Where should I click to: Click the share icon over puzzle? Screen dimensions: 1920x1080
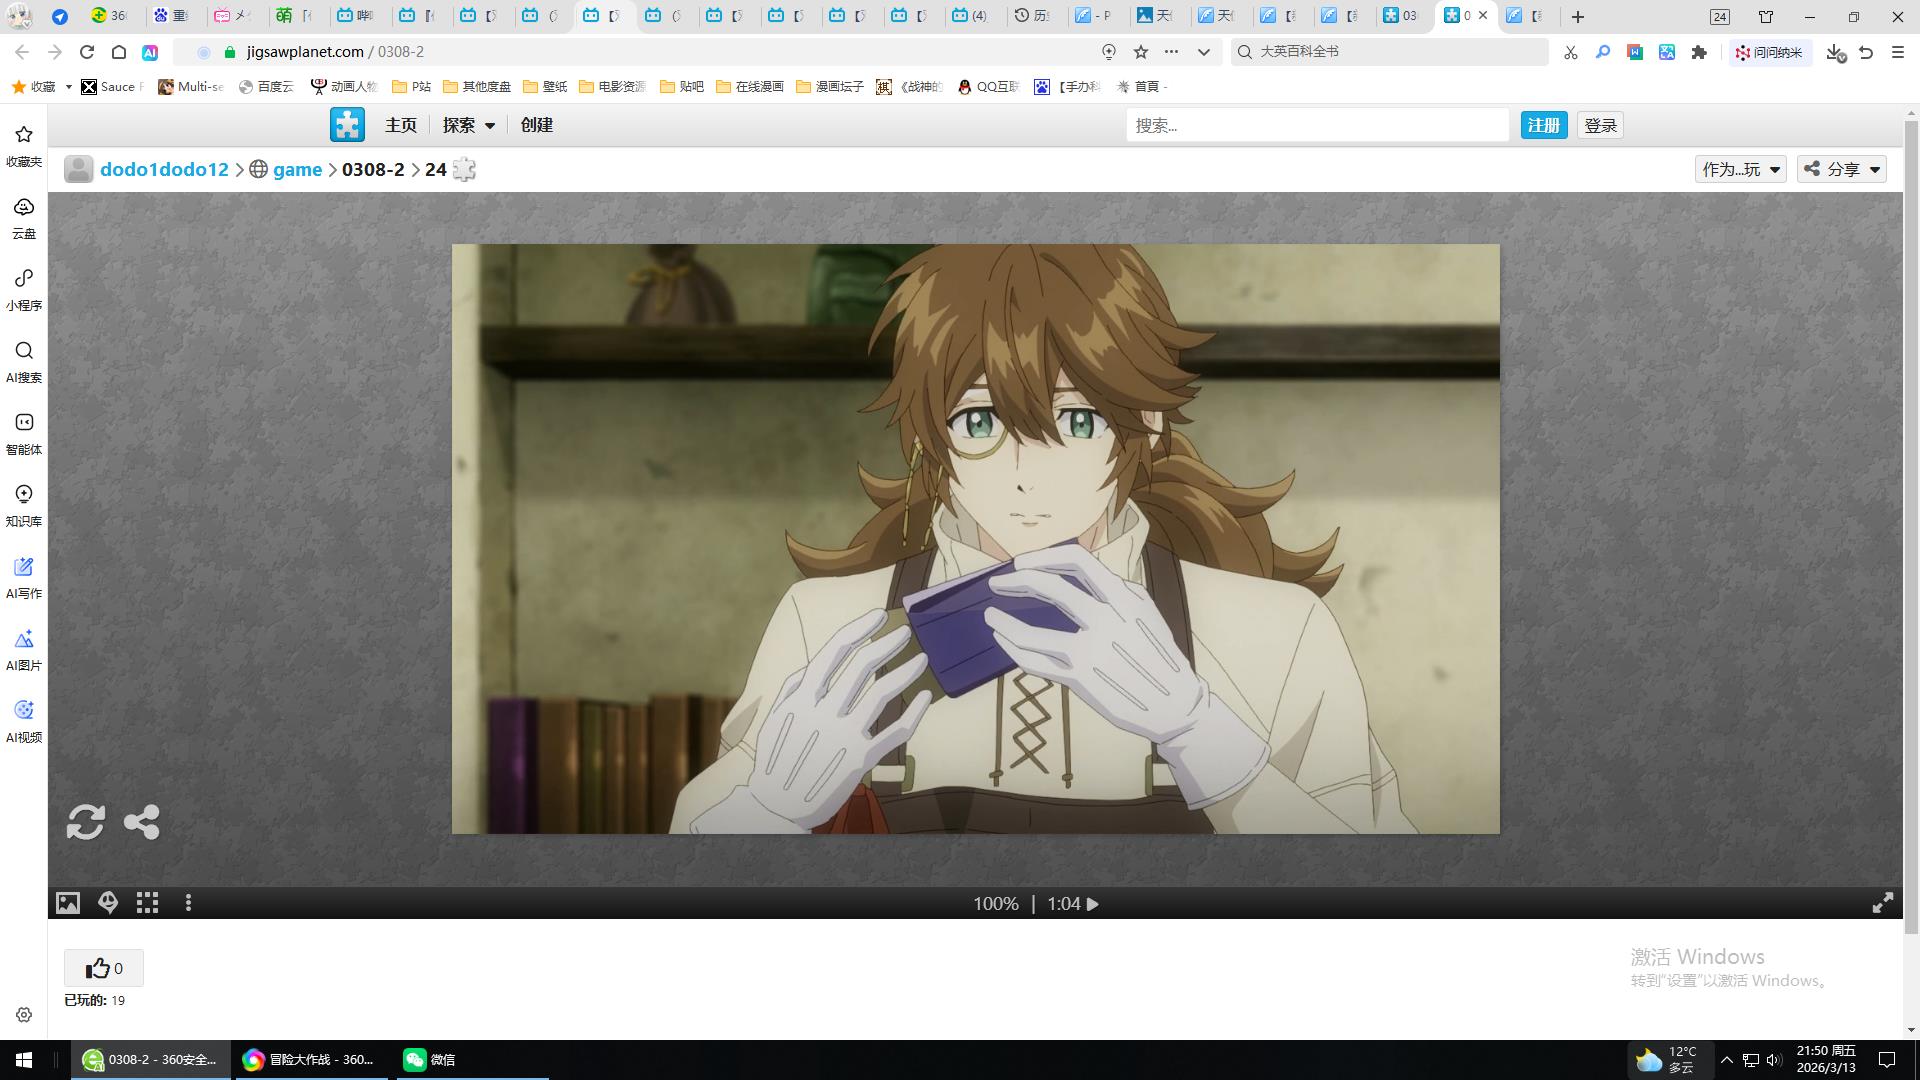point(141,822)
